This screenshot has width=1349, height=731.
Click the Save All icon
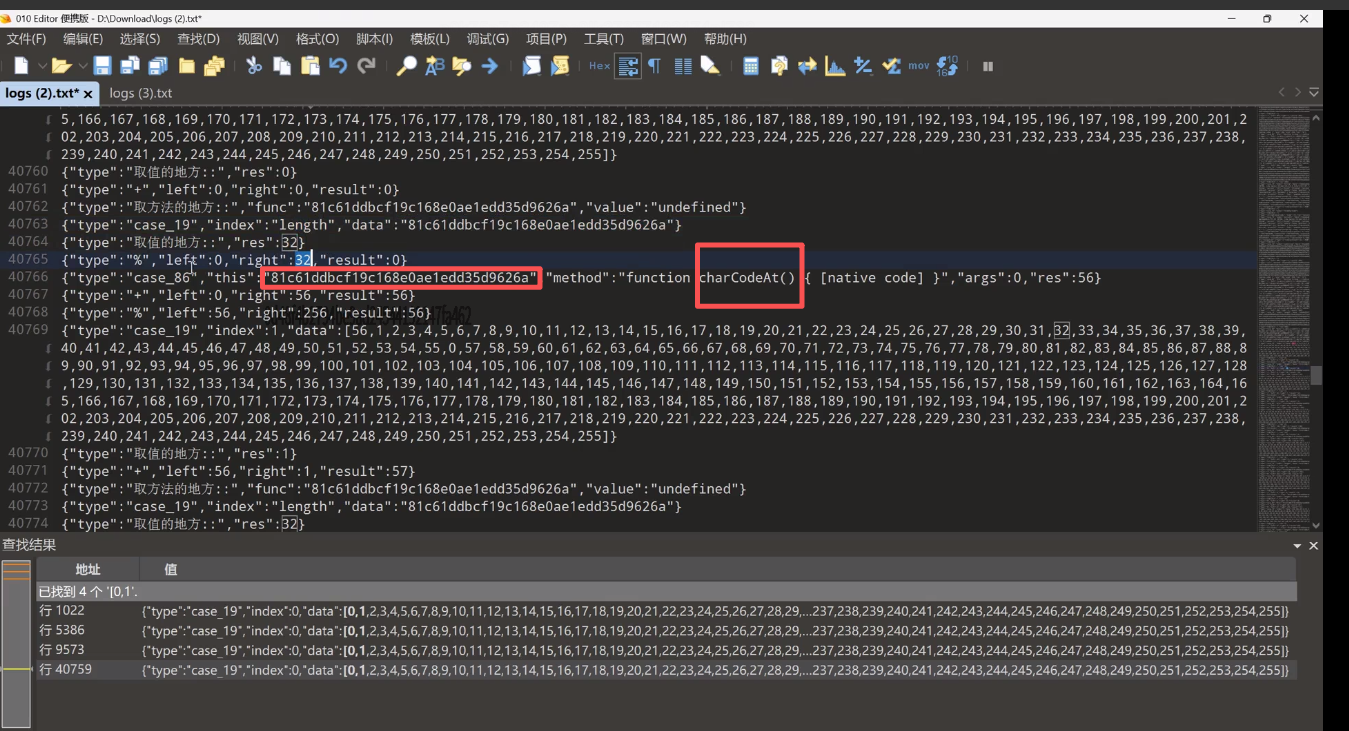click(158, 66)
